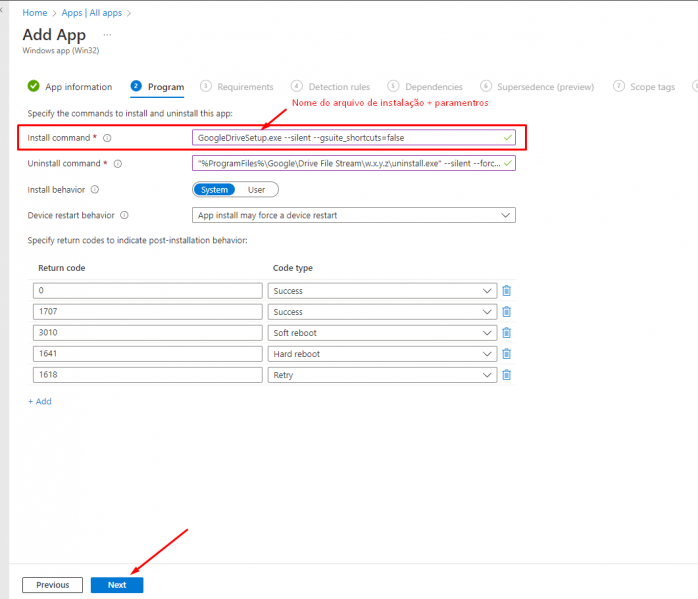This screenshot has width=698, height=599.
Task: Click the return code 1618 field
Action: pyautogui.click(x=147, y=375)
